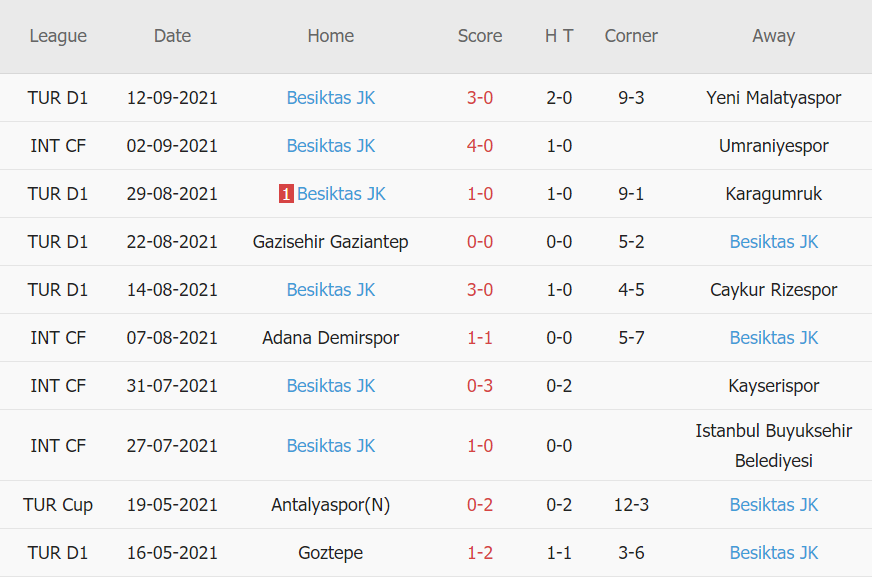Select Yeni Malatyaspor away team name

774,98
